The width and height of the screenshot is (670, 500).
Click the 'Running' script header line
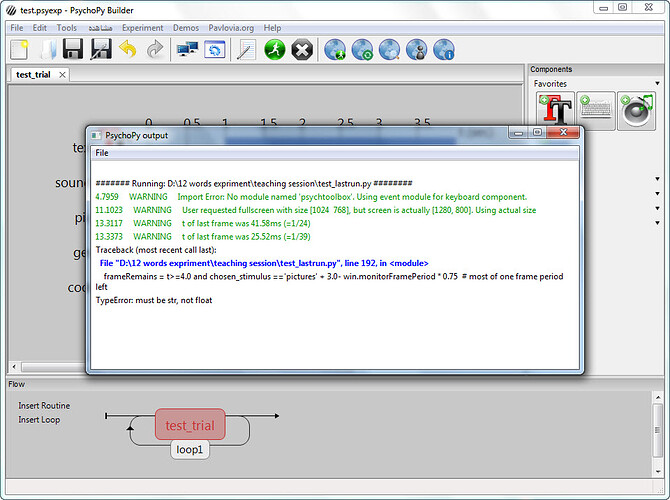pos(254,184)
